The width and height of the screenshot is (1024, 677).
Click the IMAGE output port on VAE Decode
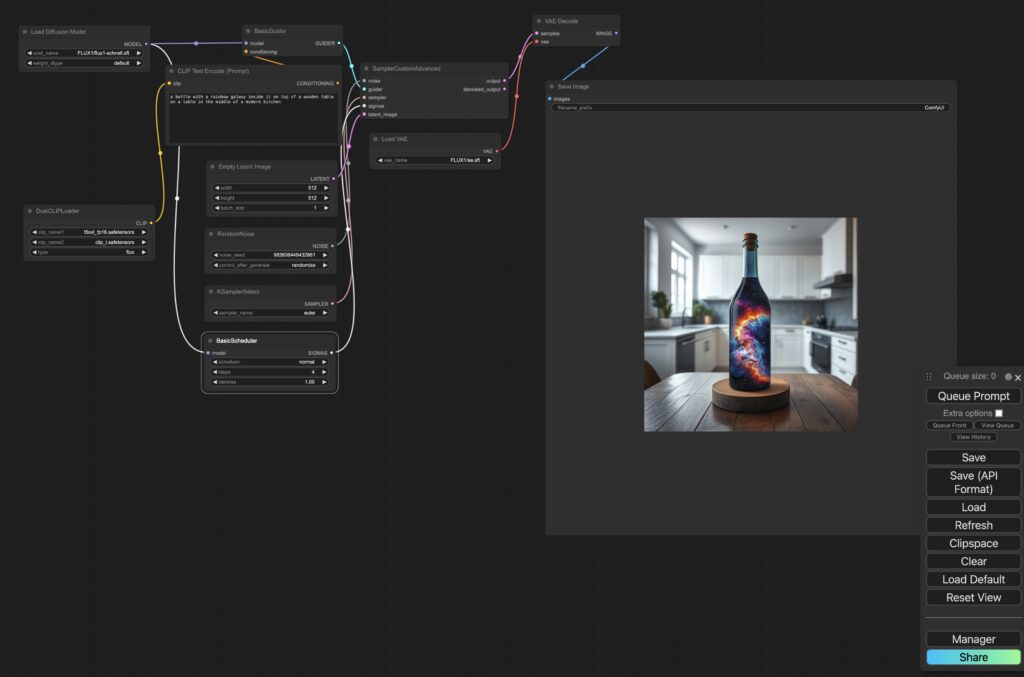tap(616, 33)
